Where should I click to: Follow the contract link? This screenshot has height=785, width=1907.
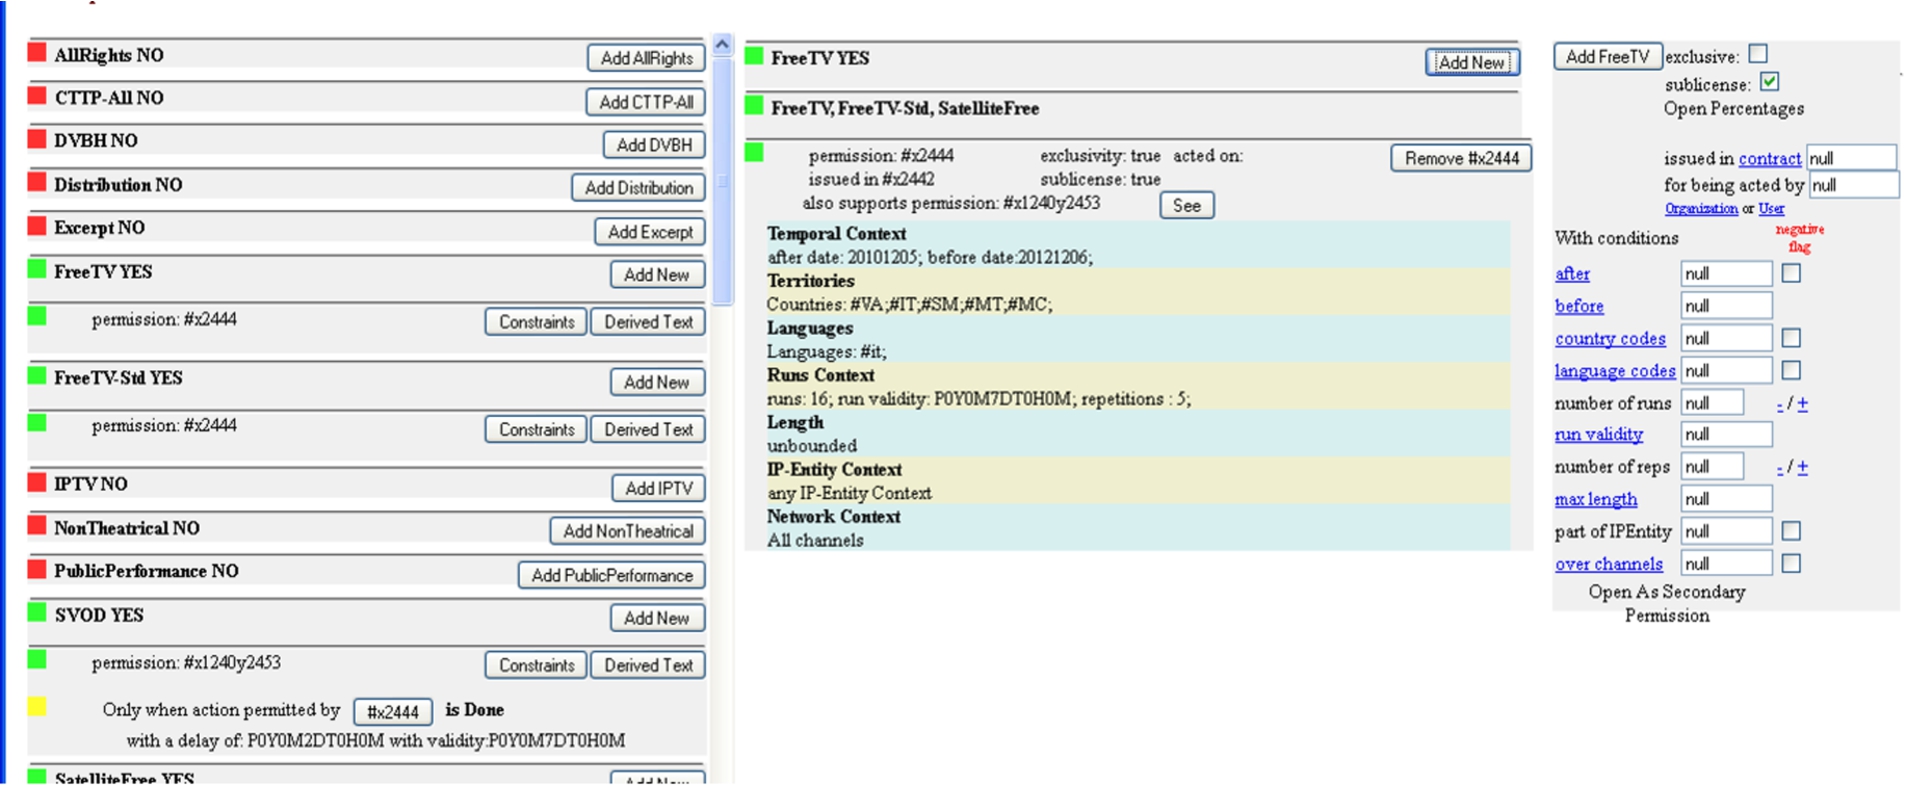(1769, 158)
